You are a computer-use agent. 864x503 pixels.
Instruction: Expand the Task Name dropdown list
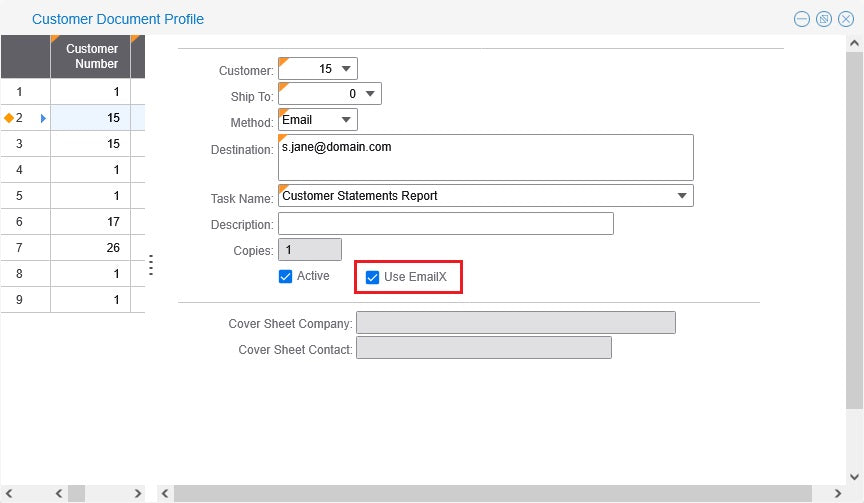[x=682, y=196]
